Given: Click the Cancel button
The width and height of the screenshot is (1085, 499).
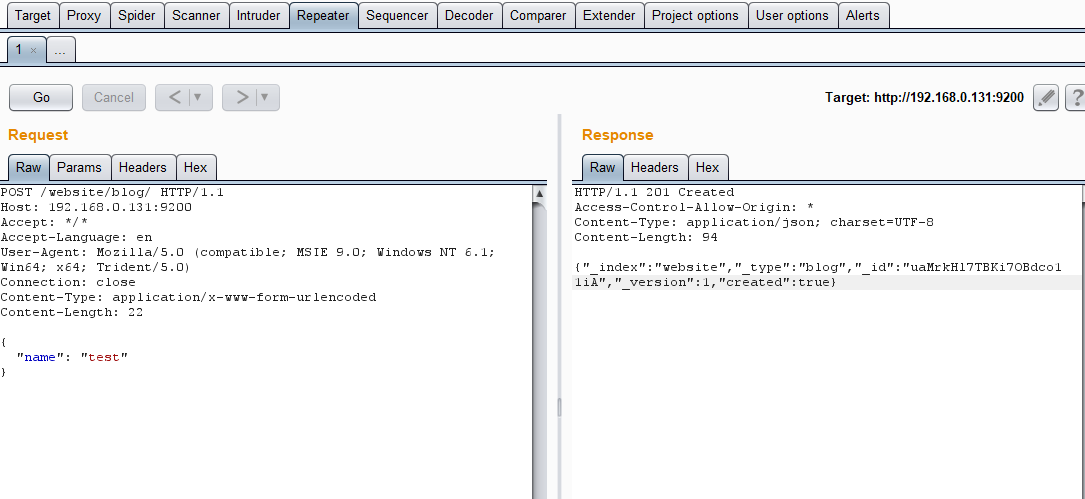Looking at the screenshot, I should tap(113, 98).
